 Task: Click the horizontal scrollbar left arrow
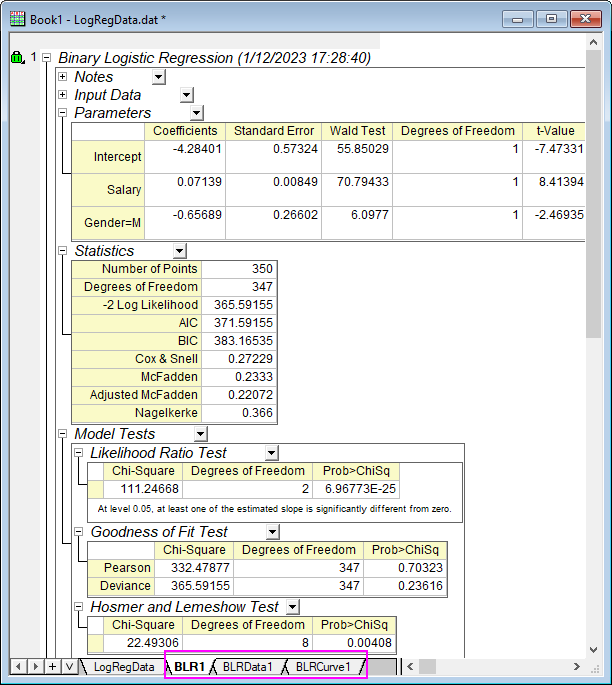[410, 667]
